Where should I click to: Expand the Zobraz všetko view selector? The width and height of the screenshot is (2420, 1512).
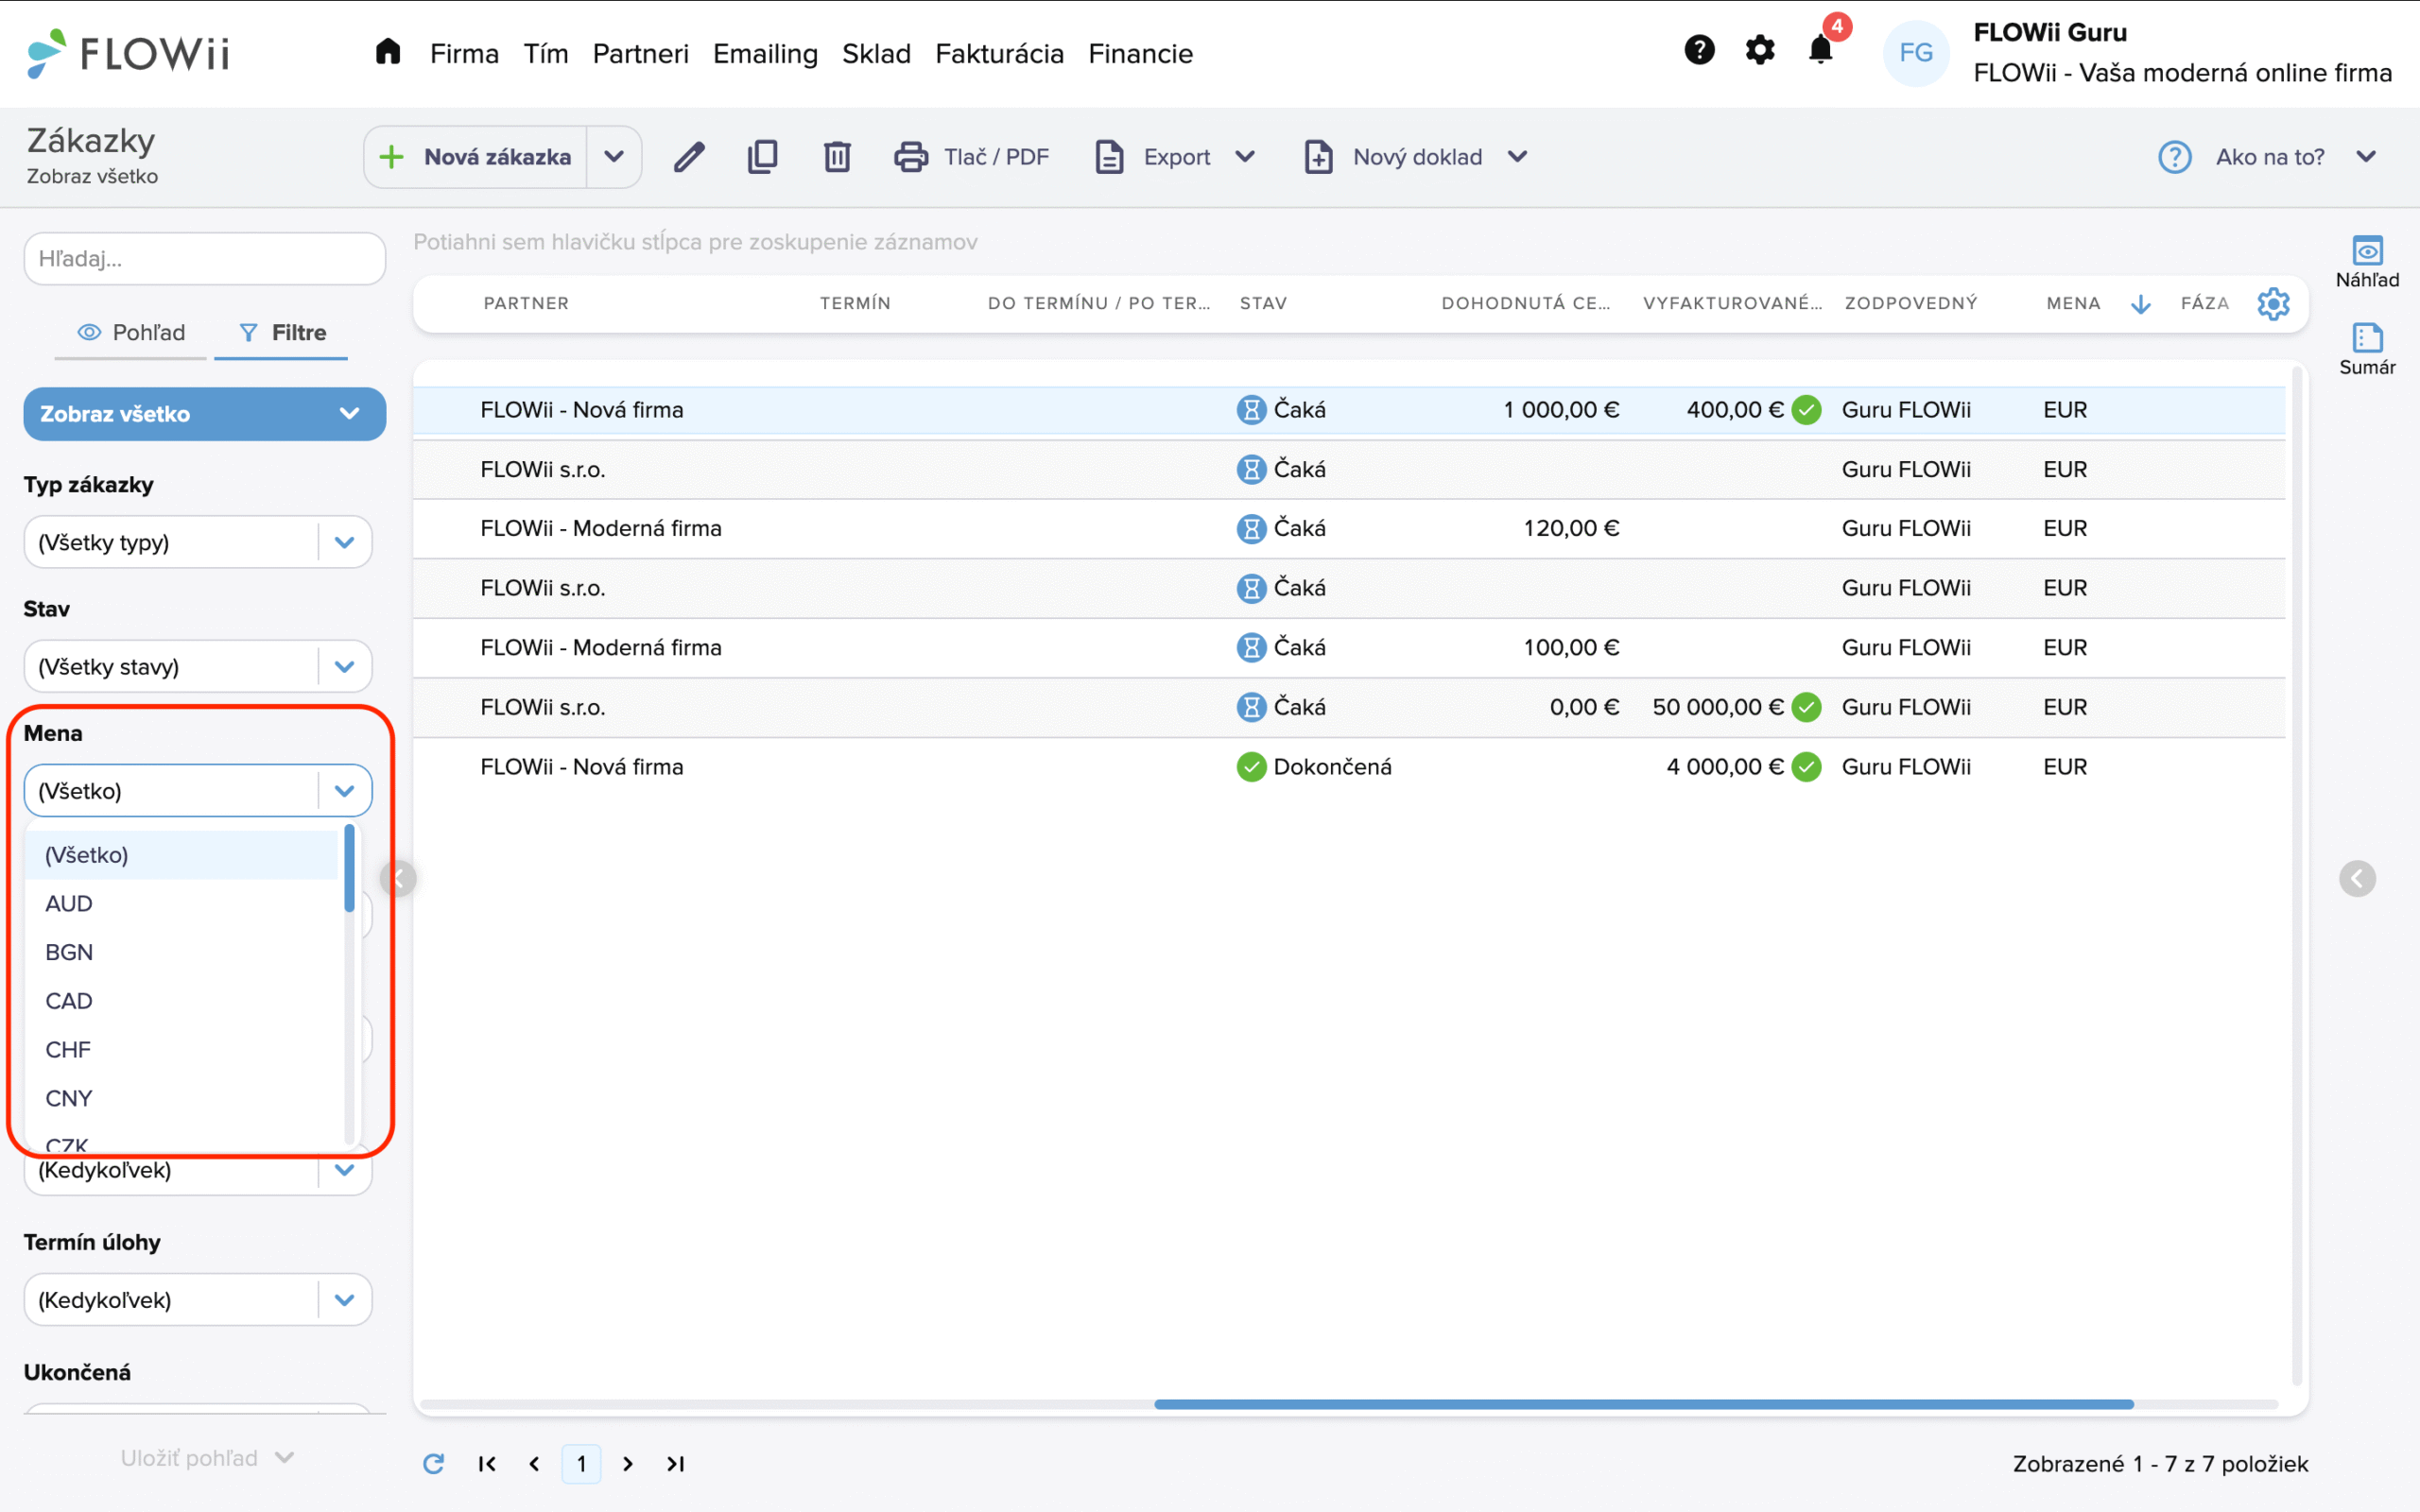tap(204, 414)
